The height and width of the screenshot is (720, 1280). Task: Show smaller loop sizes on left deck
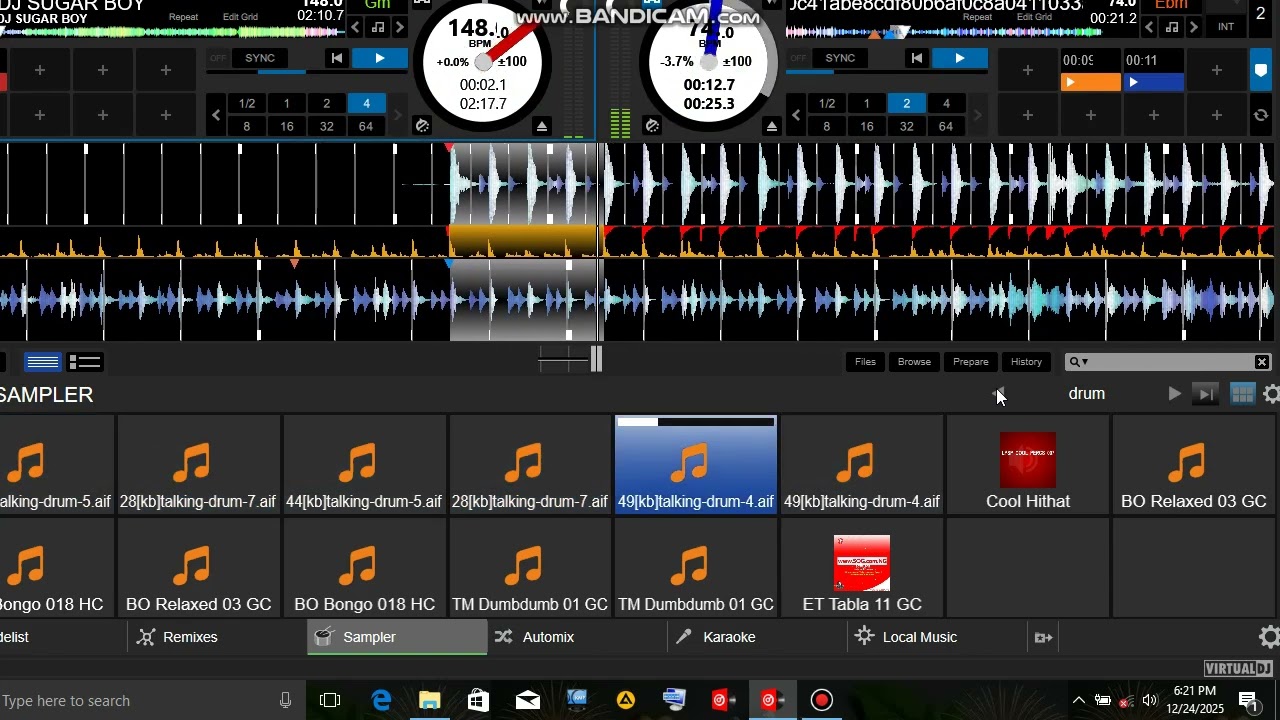pos(216,115)
